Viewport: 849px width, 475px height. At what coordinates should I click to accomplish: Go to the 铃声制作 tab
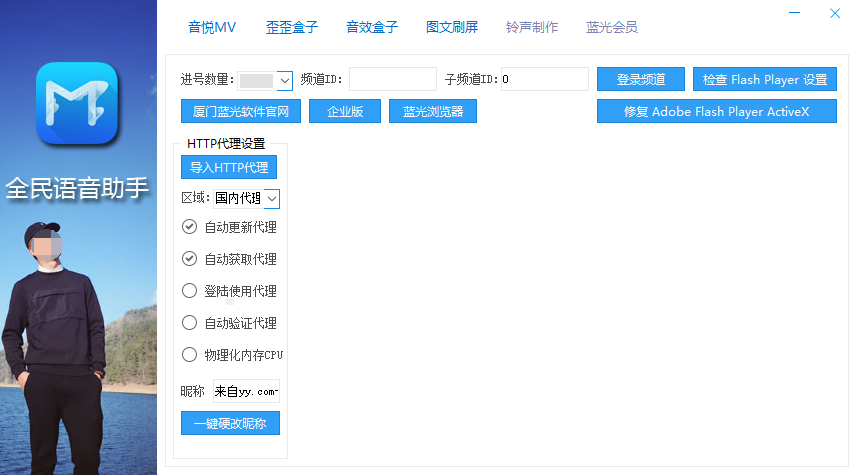point(532,27)
